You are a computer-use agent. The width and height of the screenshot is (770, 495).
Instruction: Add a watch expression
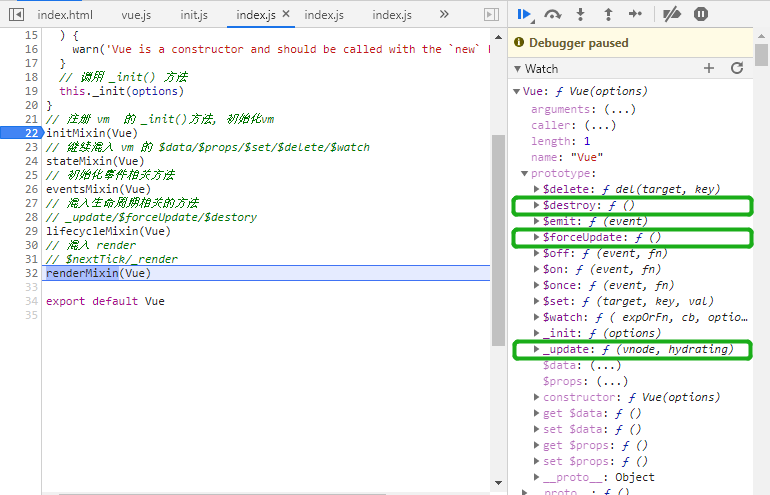pos(709,68)
